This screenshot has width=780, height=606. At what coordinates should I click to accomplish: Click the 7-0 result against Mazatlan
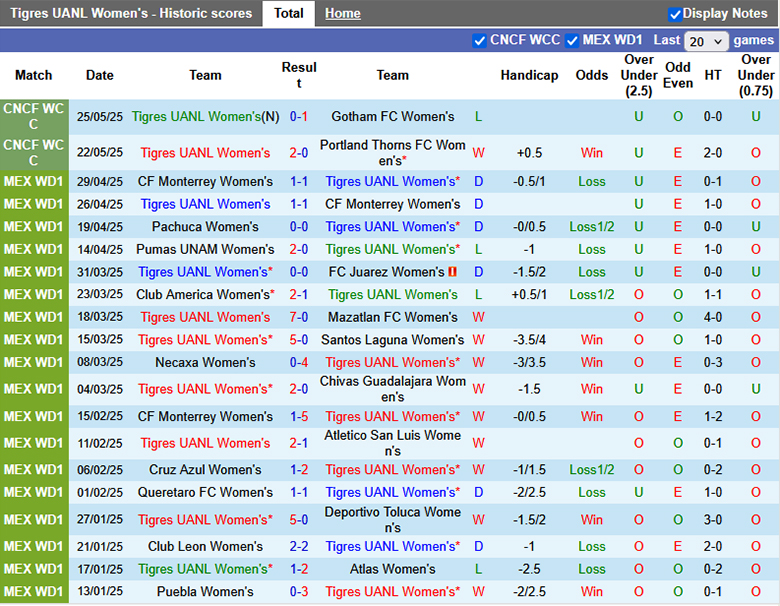[299, 317]
